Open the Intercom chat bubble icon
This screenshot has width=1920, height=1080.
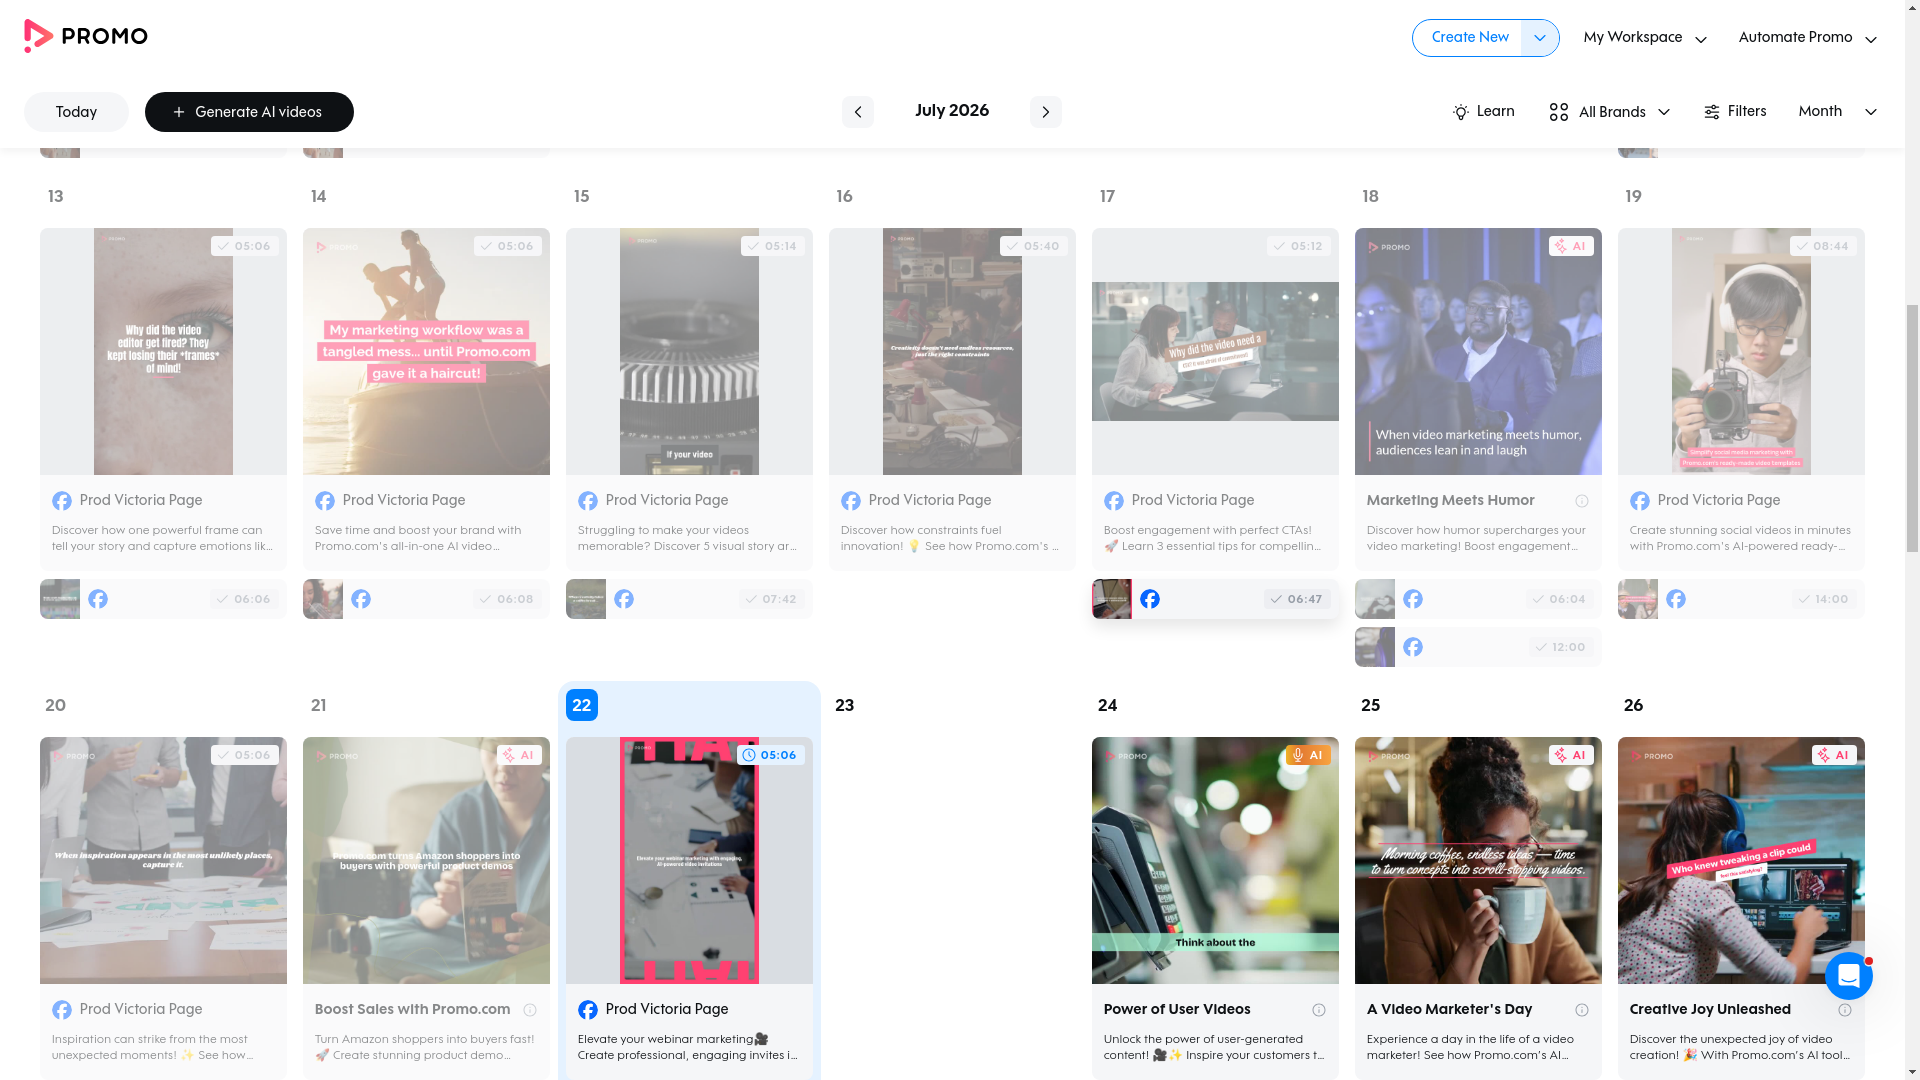tap(1848, 976)
